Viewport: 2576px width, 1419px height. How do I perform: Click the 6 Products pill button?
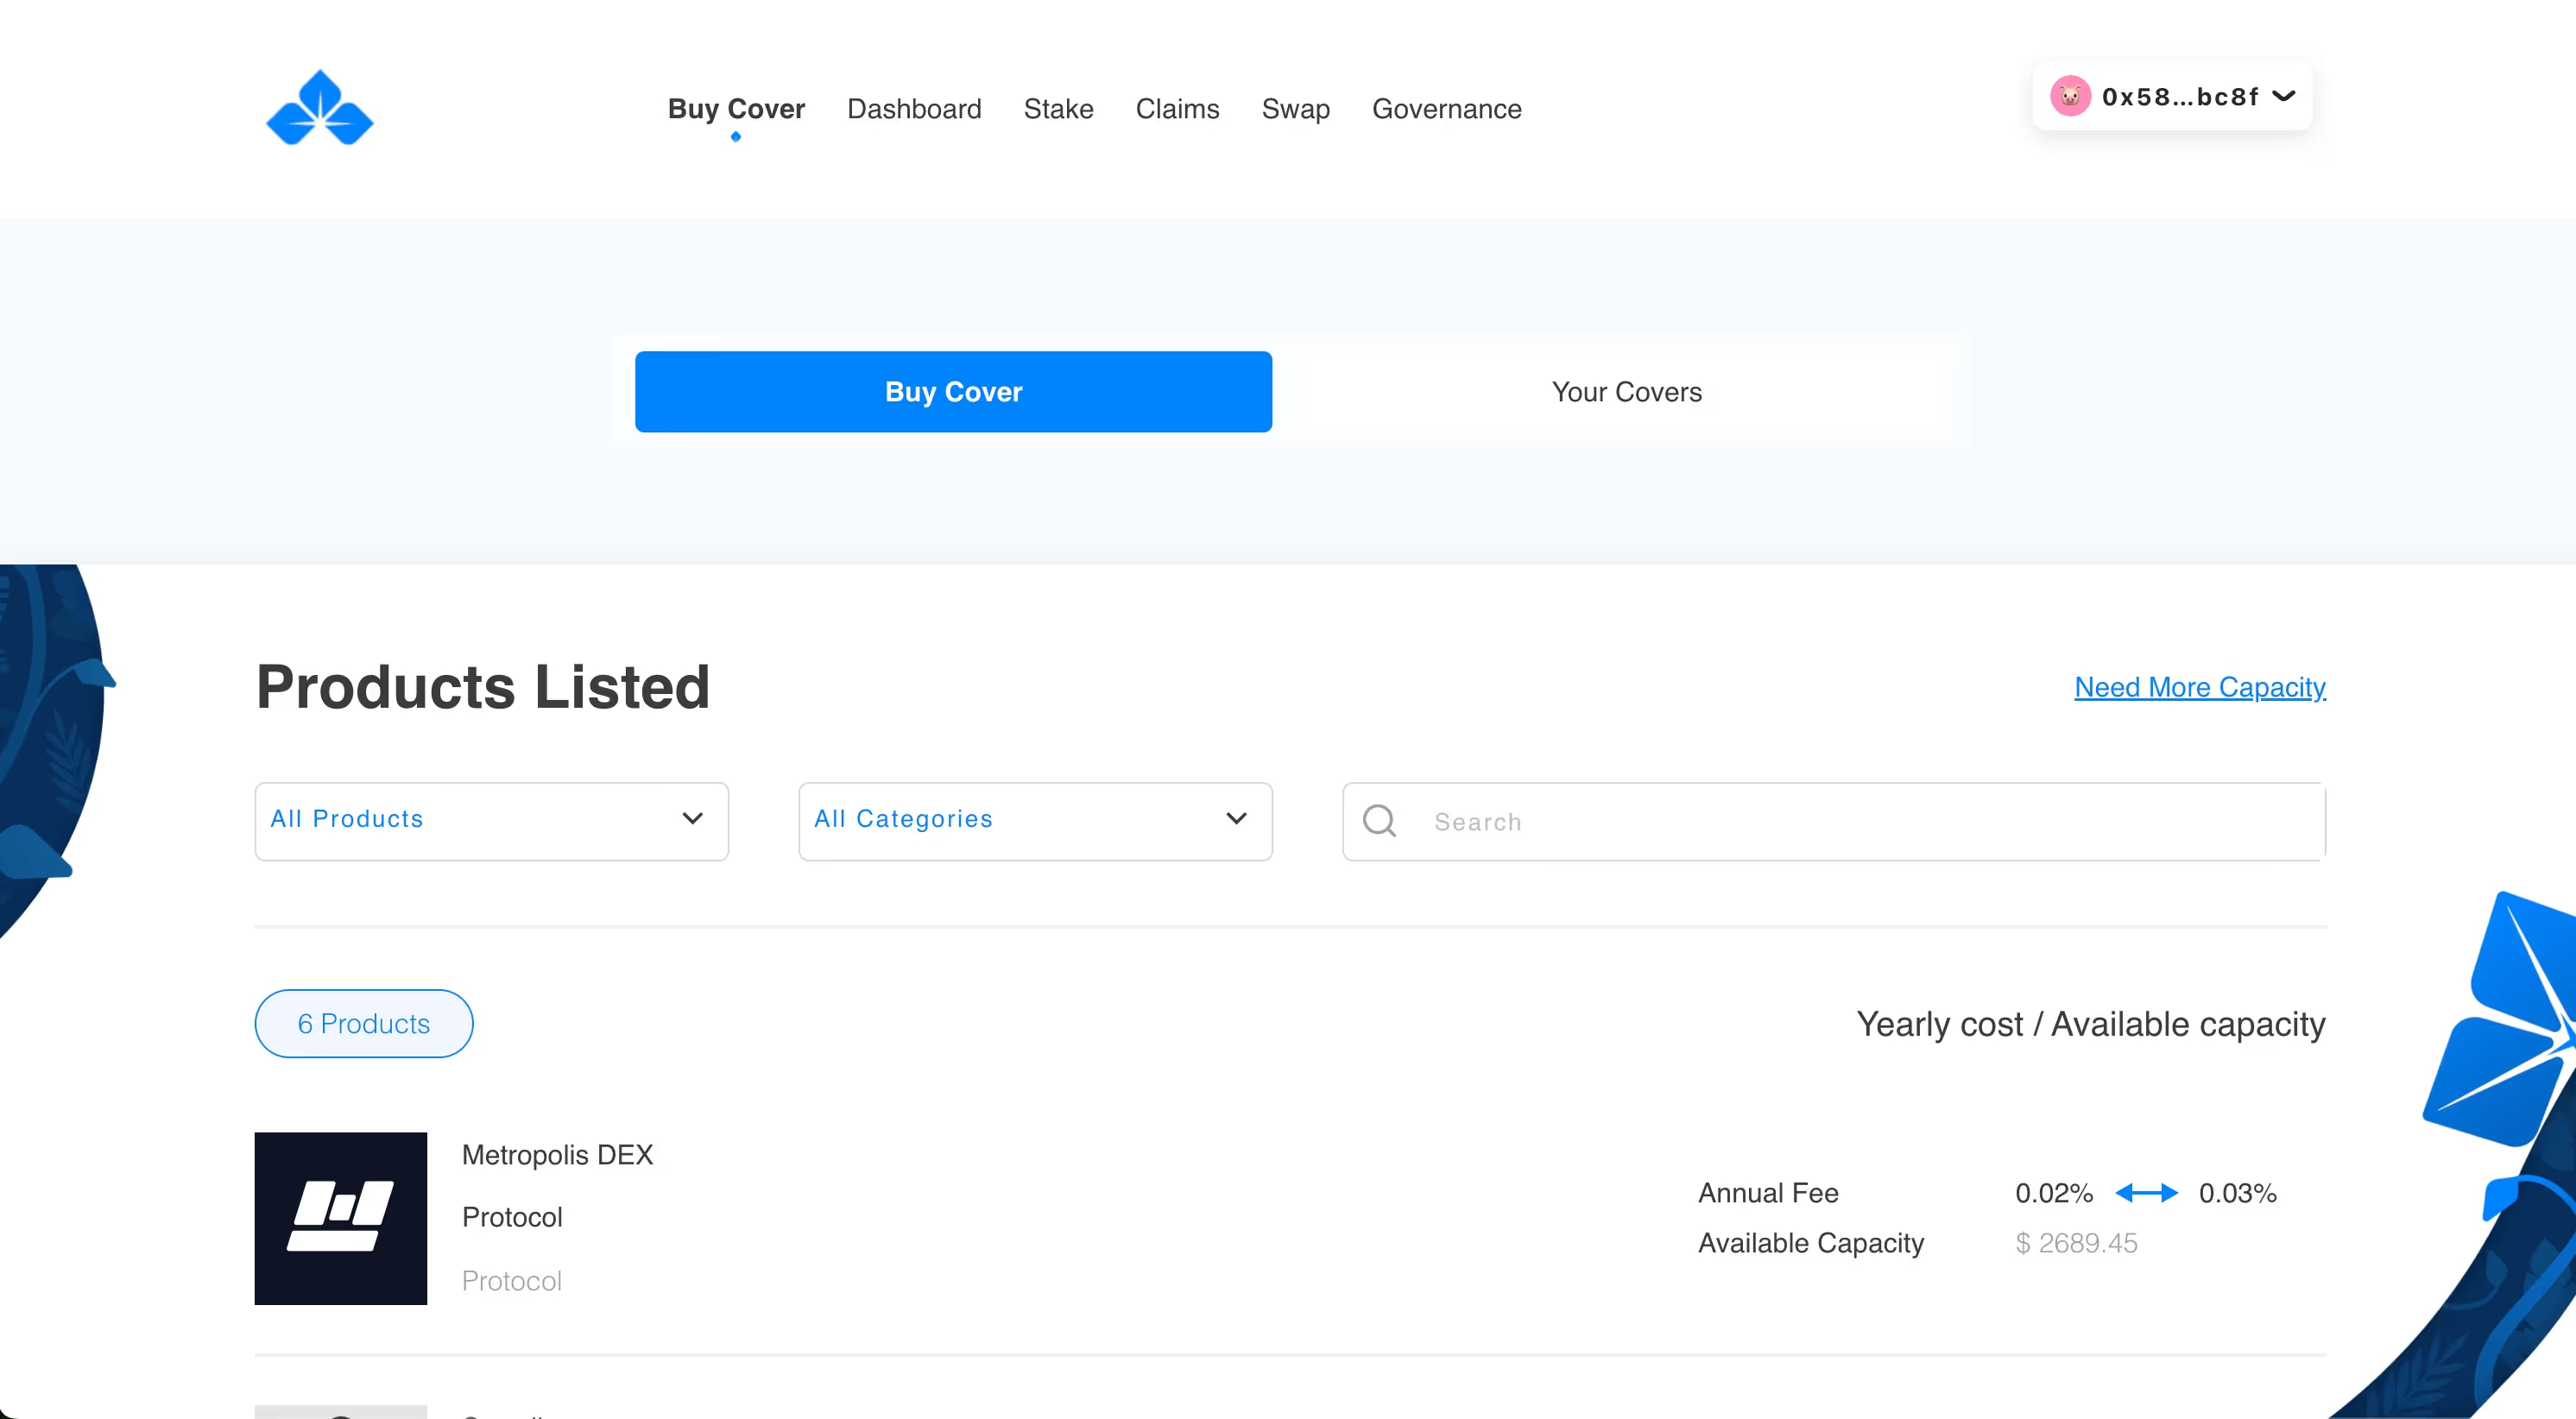[x=364, y=1024]
